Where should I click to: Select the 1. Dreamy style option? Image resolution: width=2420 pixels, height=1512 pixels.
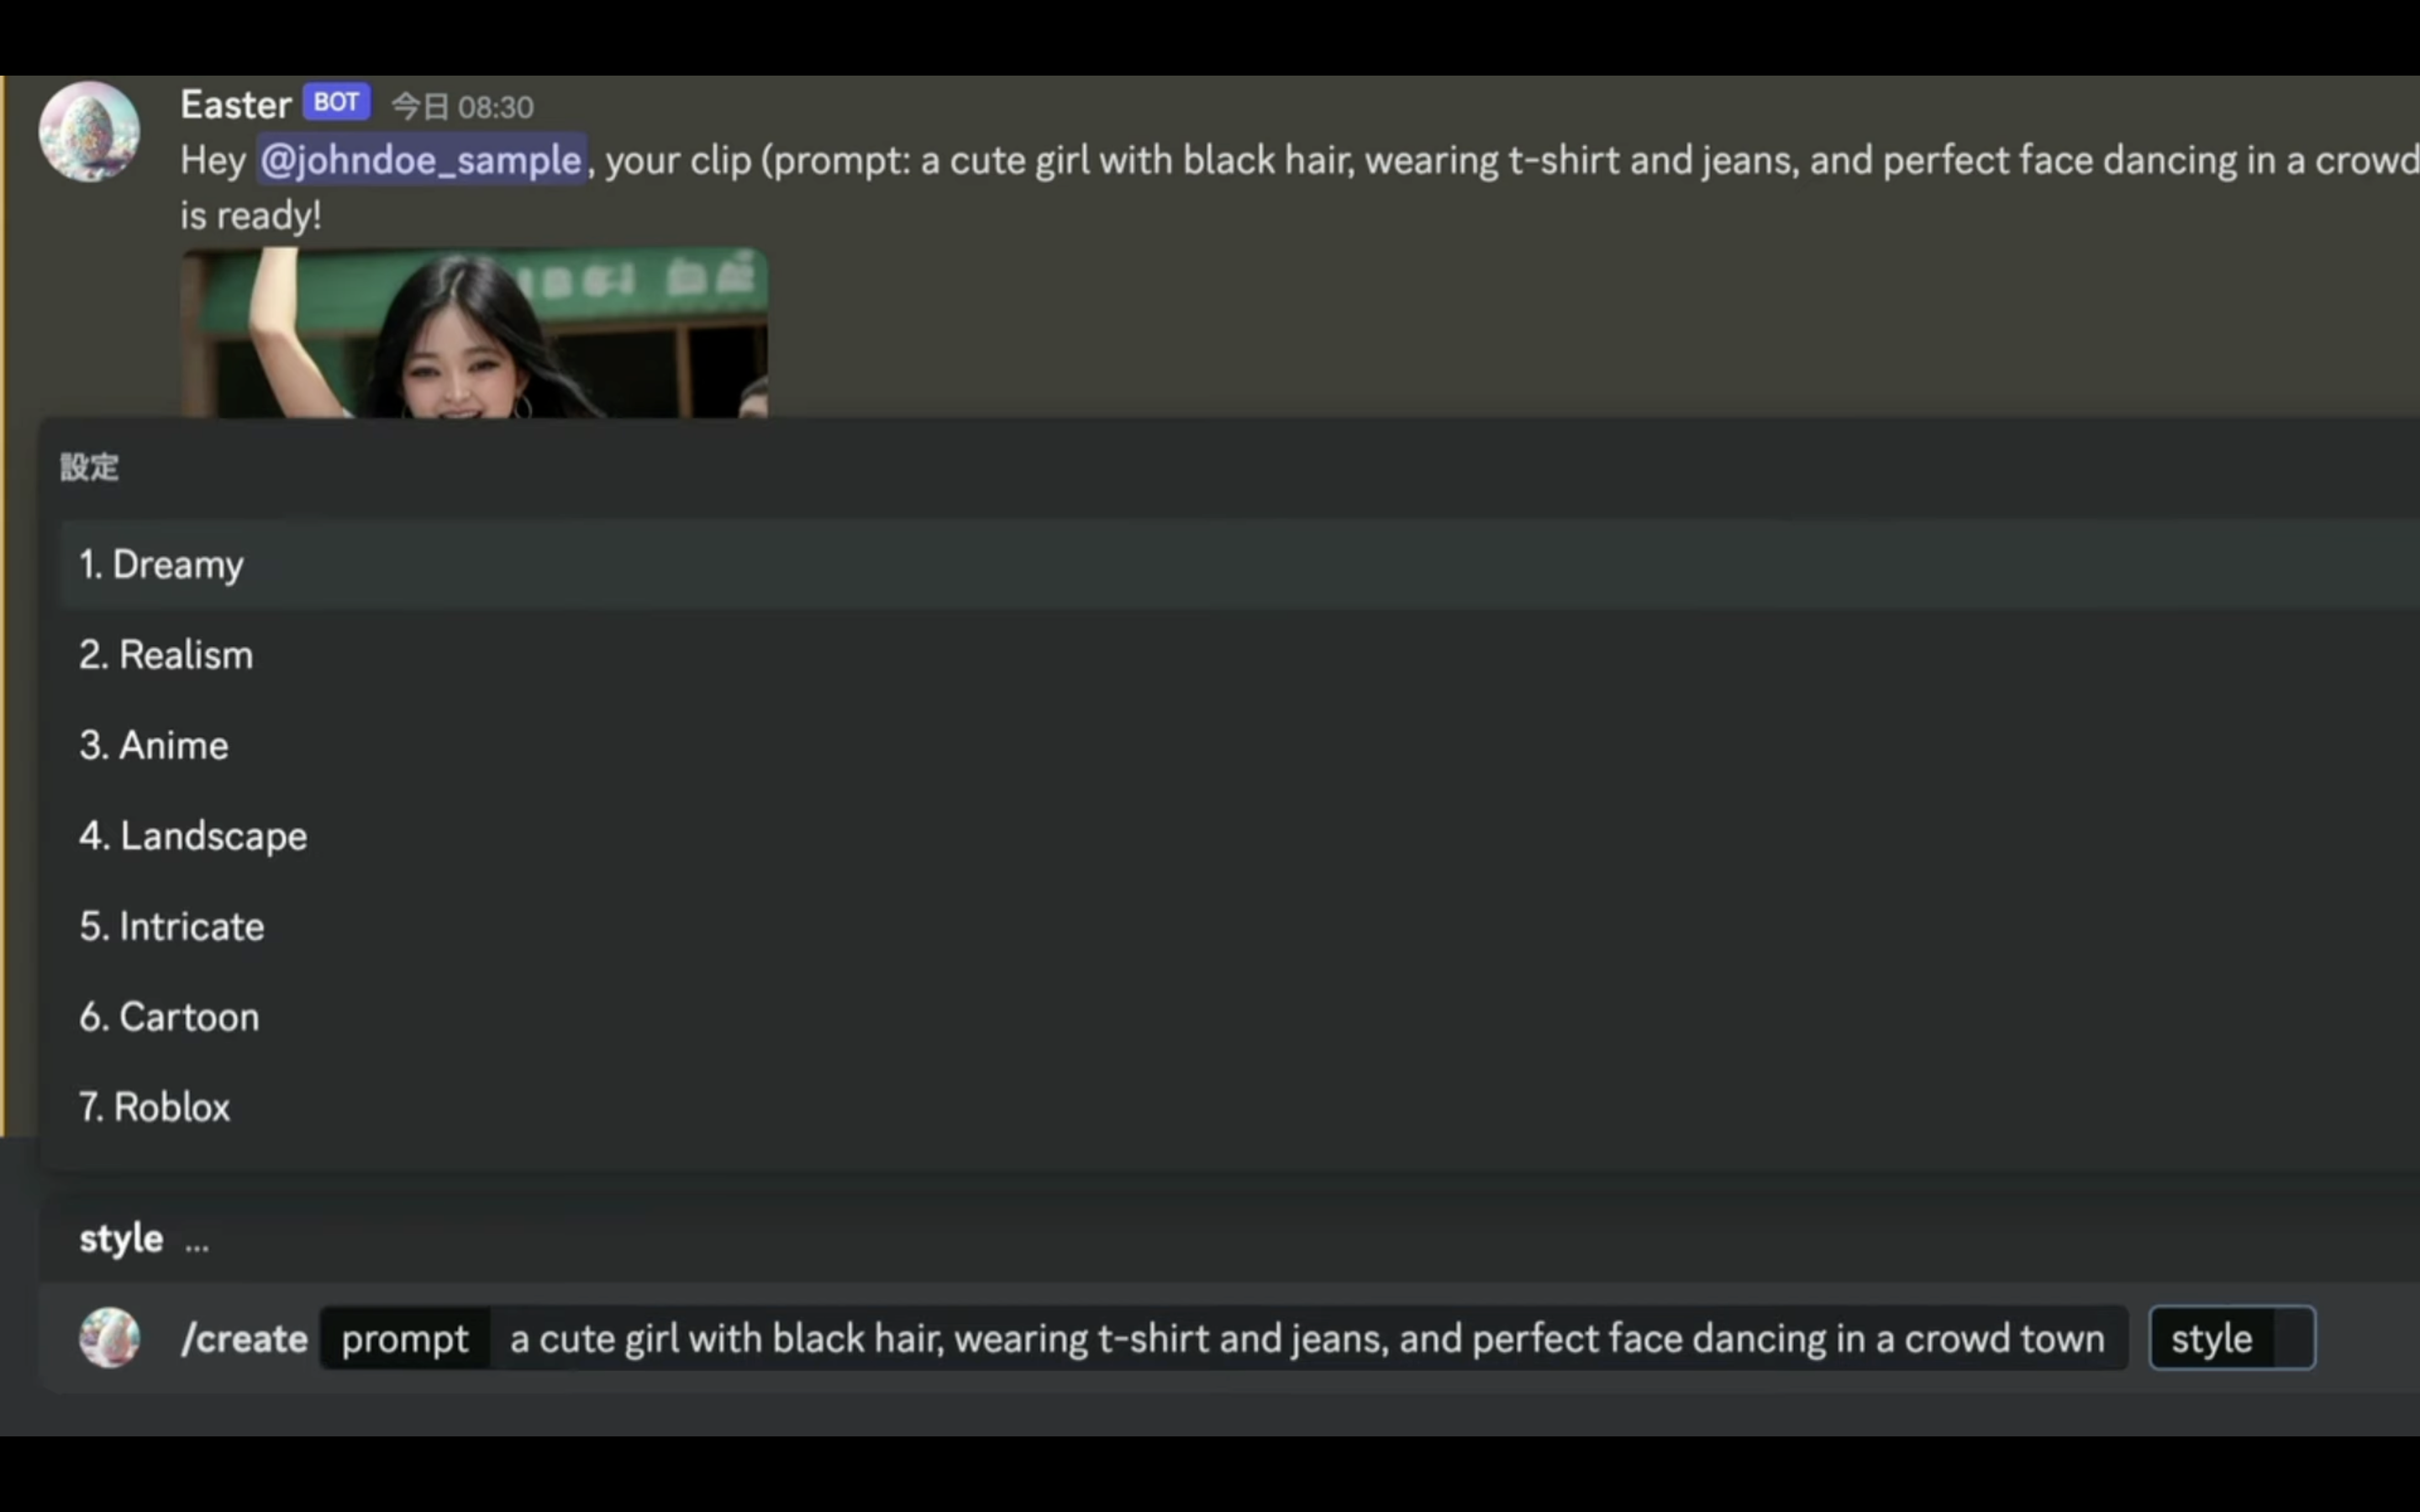click(1240, 564)
